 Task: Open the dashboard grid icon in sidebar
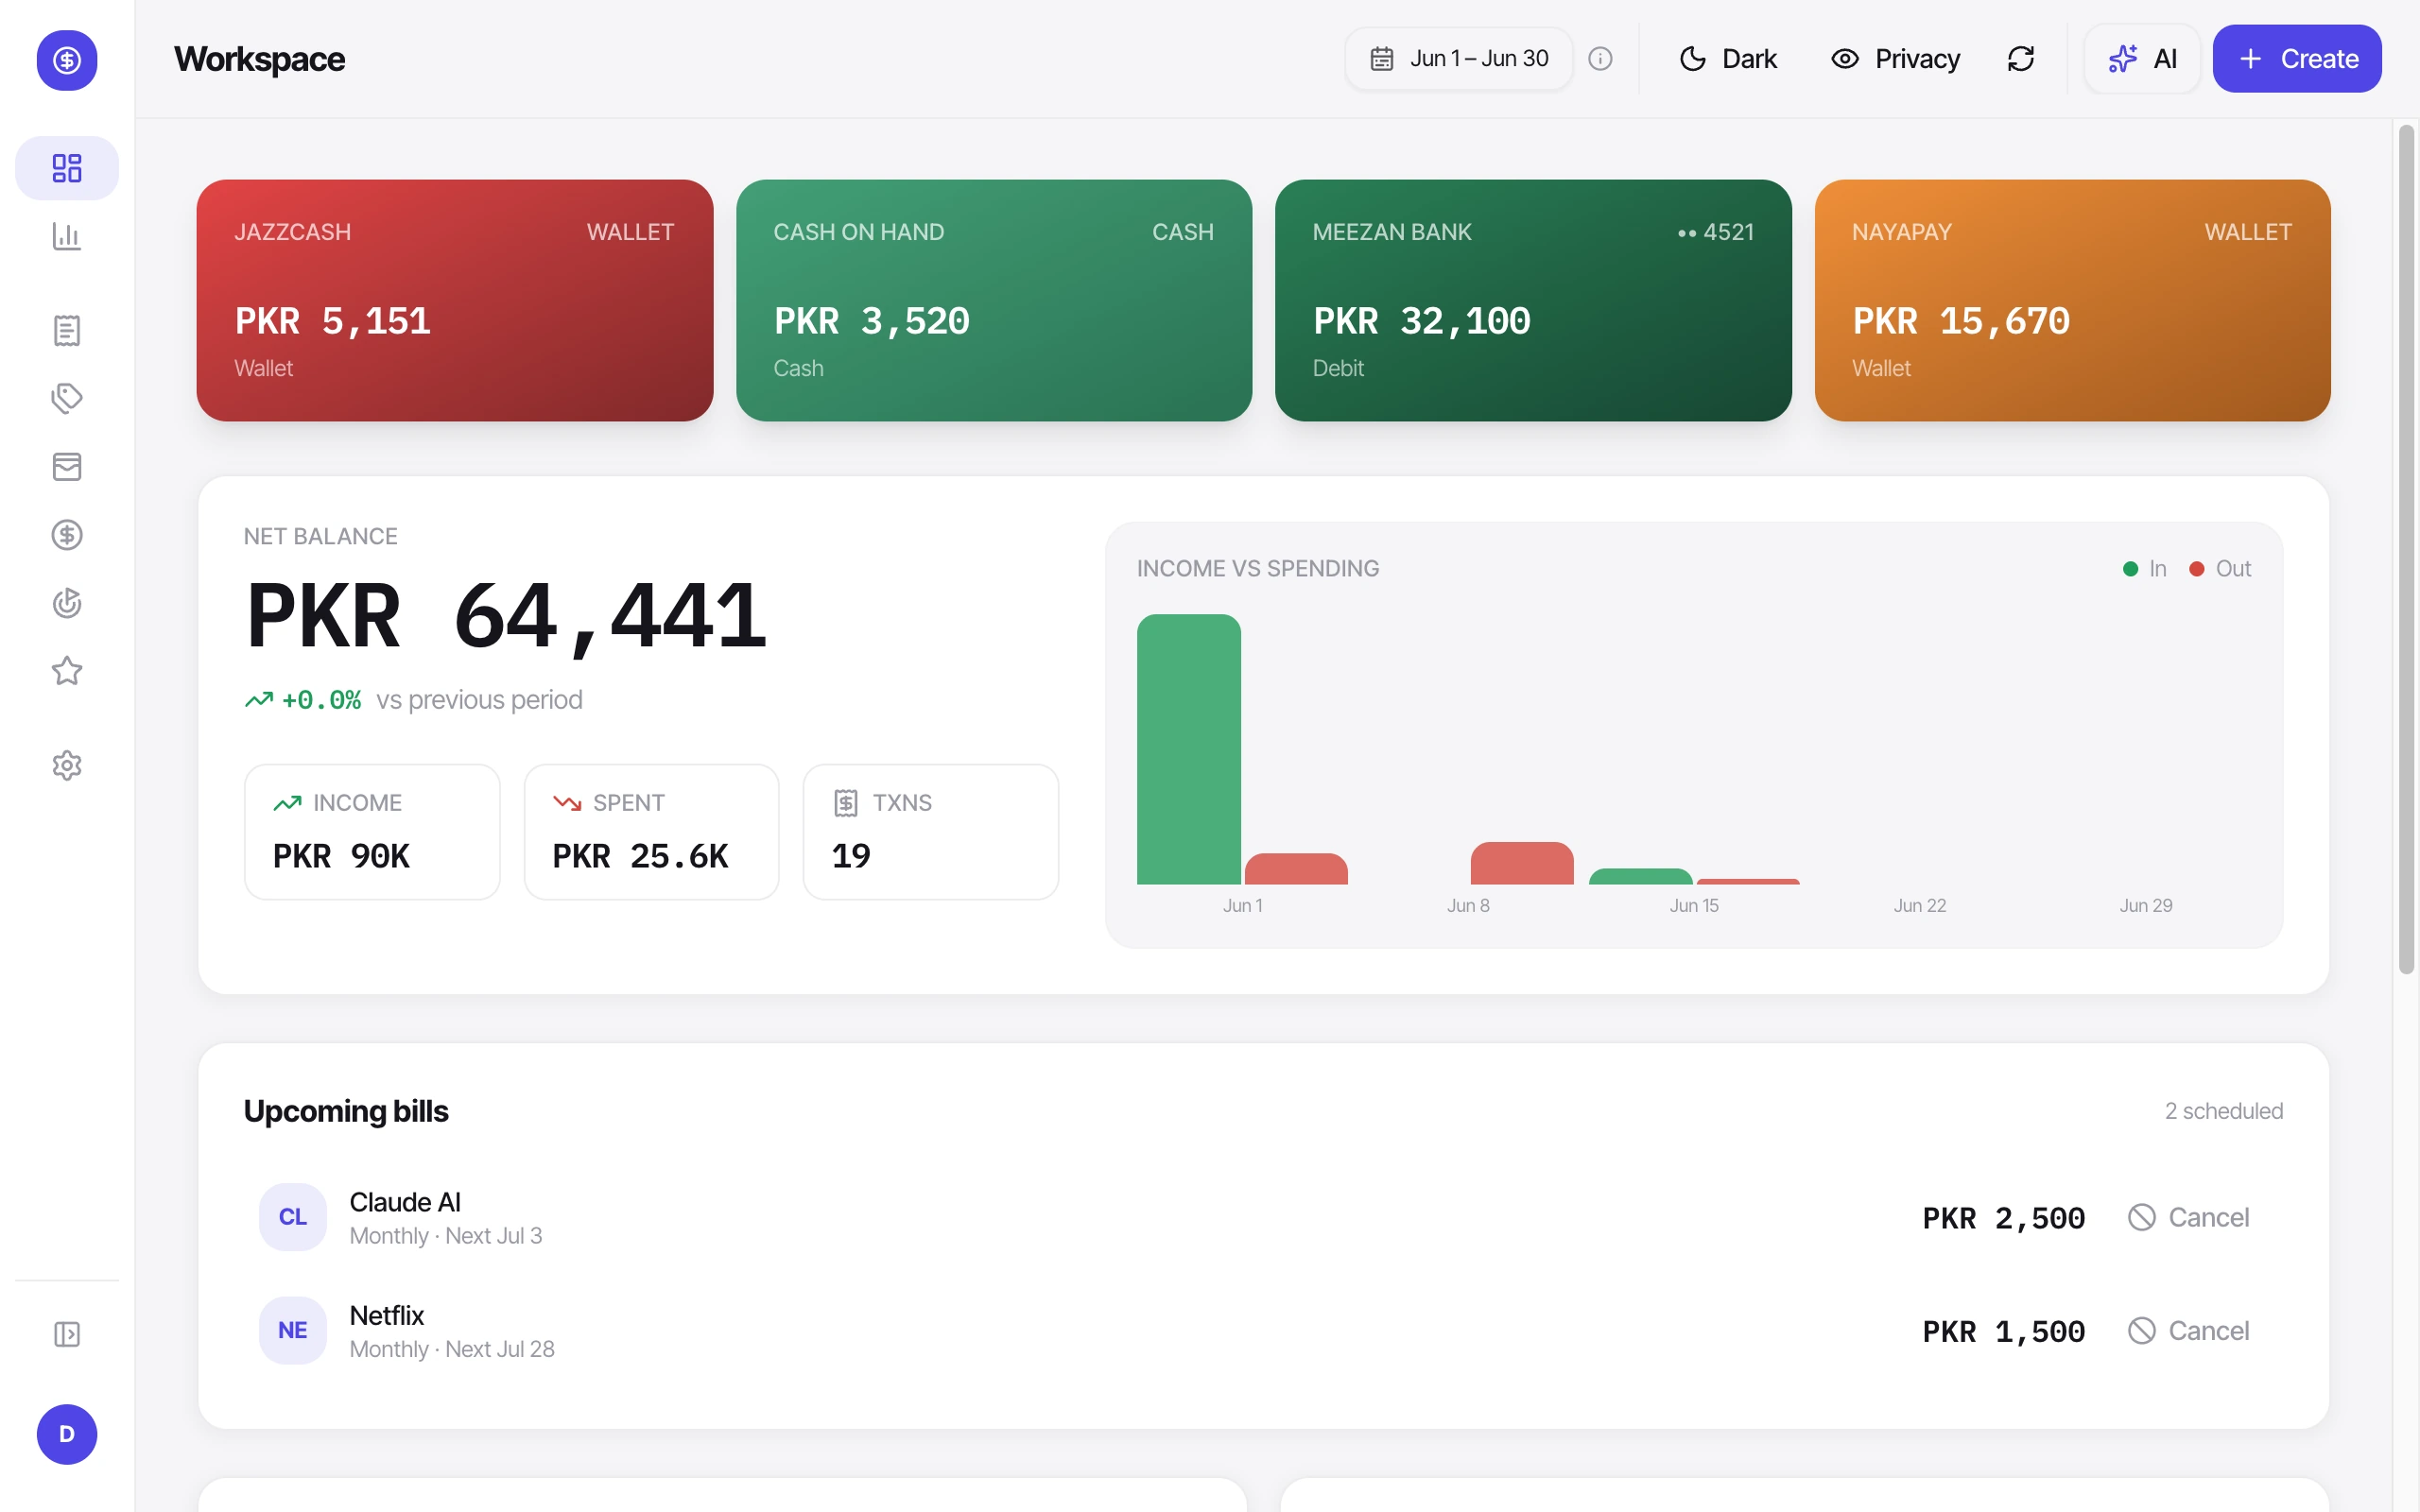tap(67, 168)
